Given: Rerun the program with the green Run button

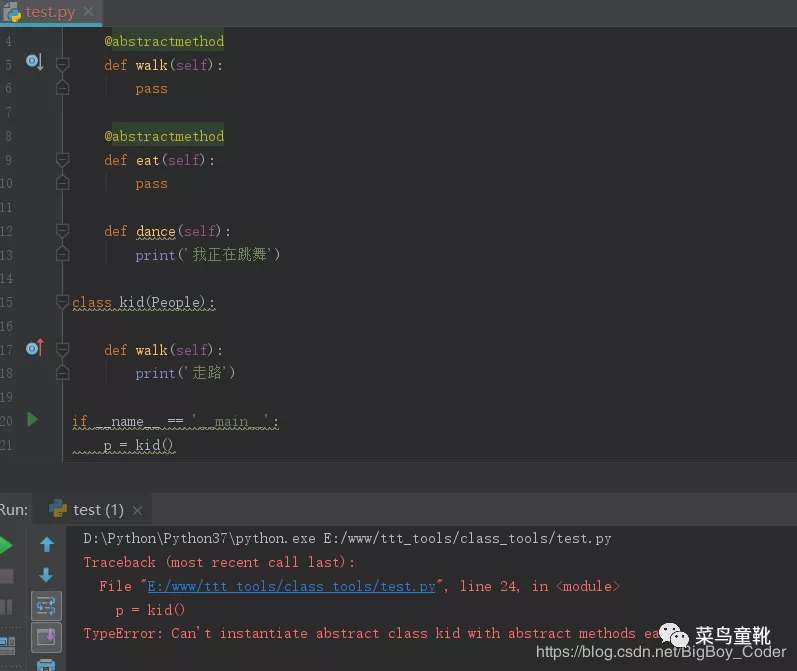Looking at the screenshot, I should click(6, 545).
